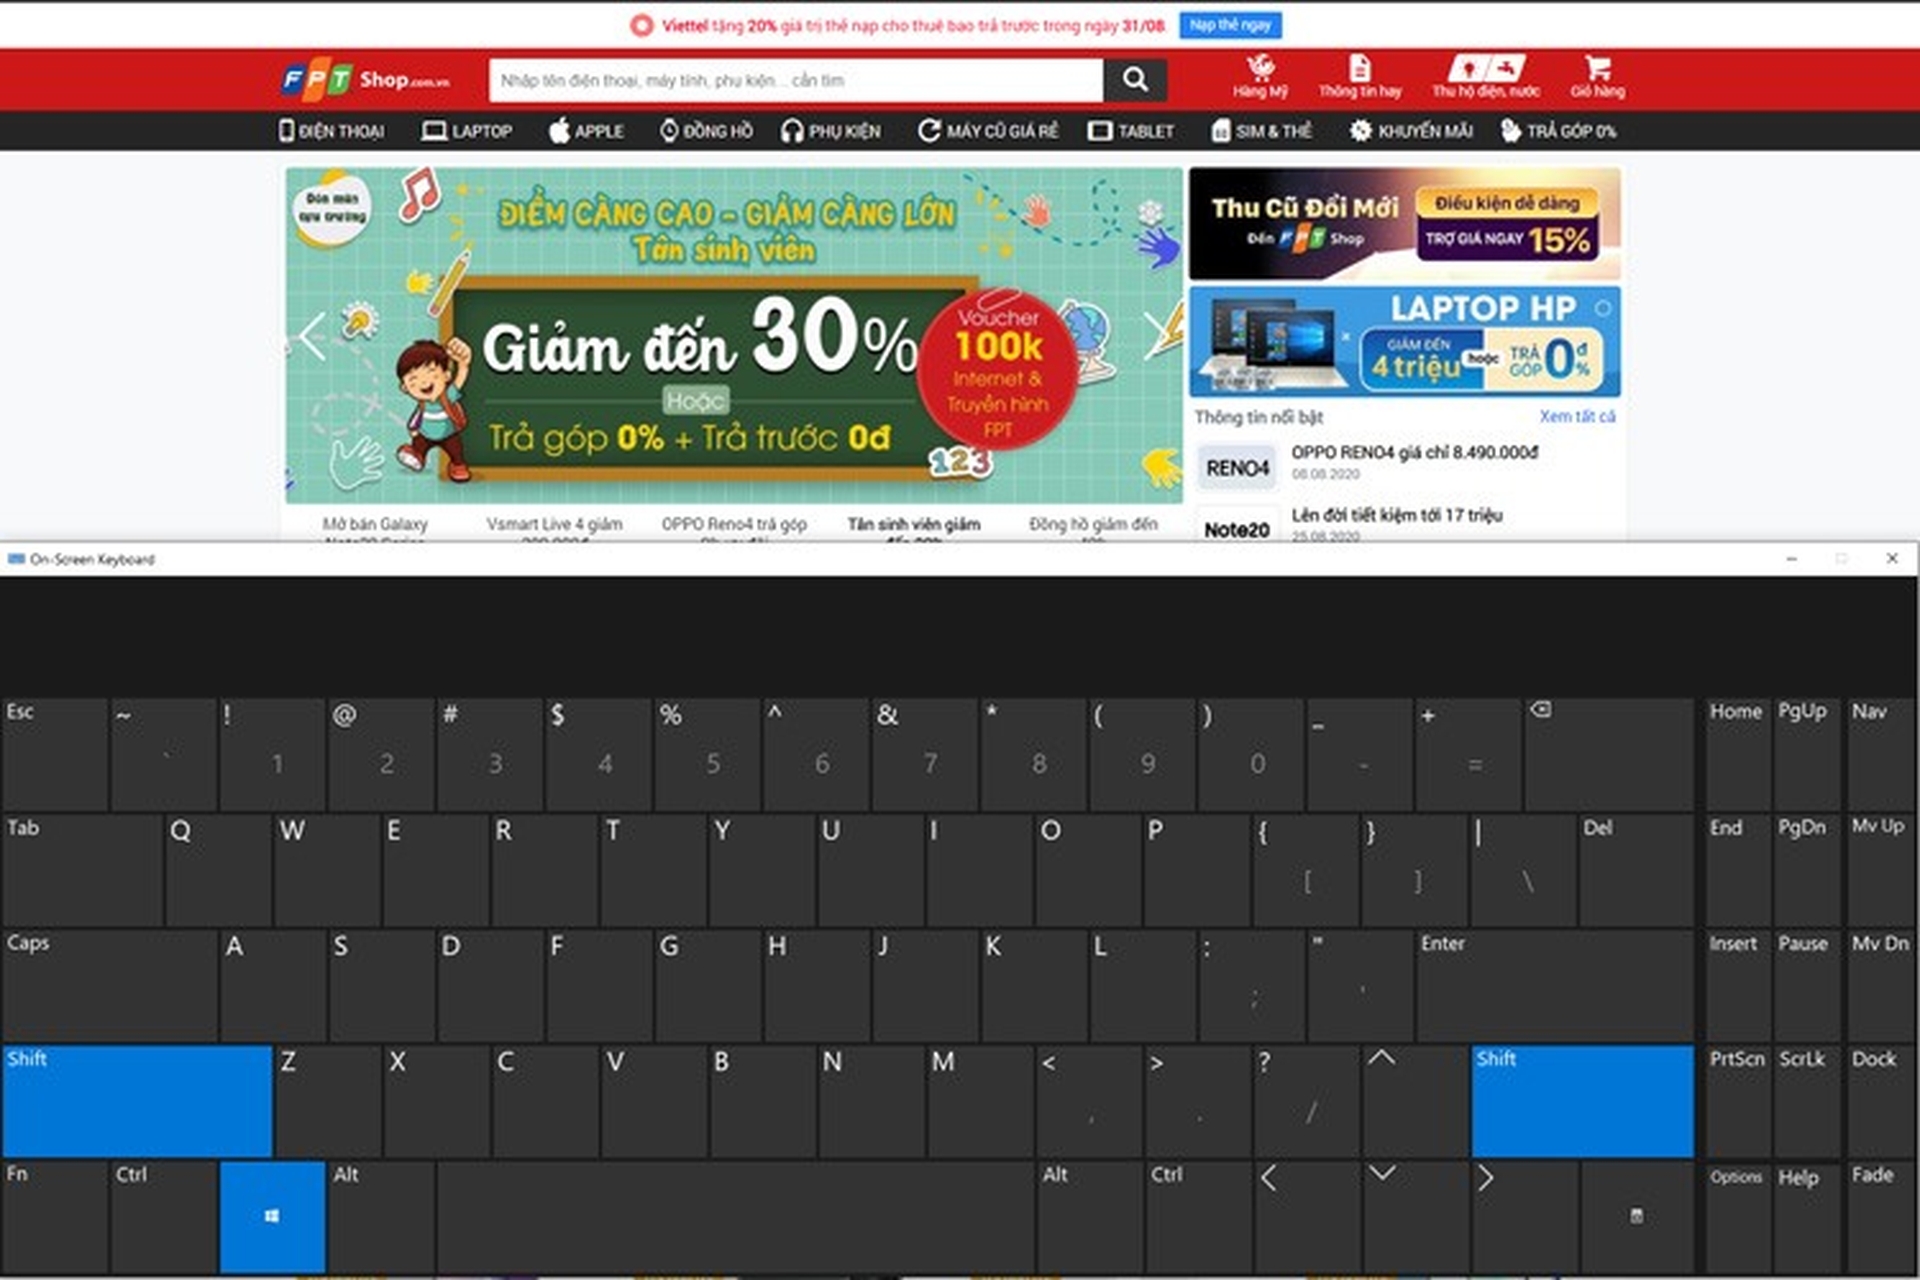Select the Mở bán Galaxy slide tab
Viewport: 1920px width, 1280px height.
pyautogui.click(x=375, y=527)
